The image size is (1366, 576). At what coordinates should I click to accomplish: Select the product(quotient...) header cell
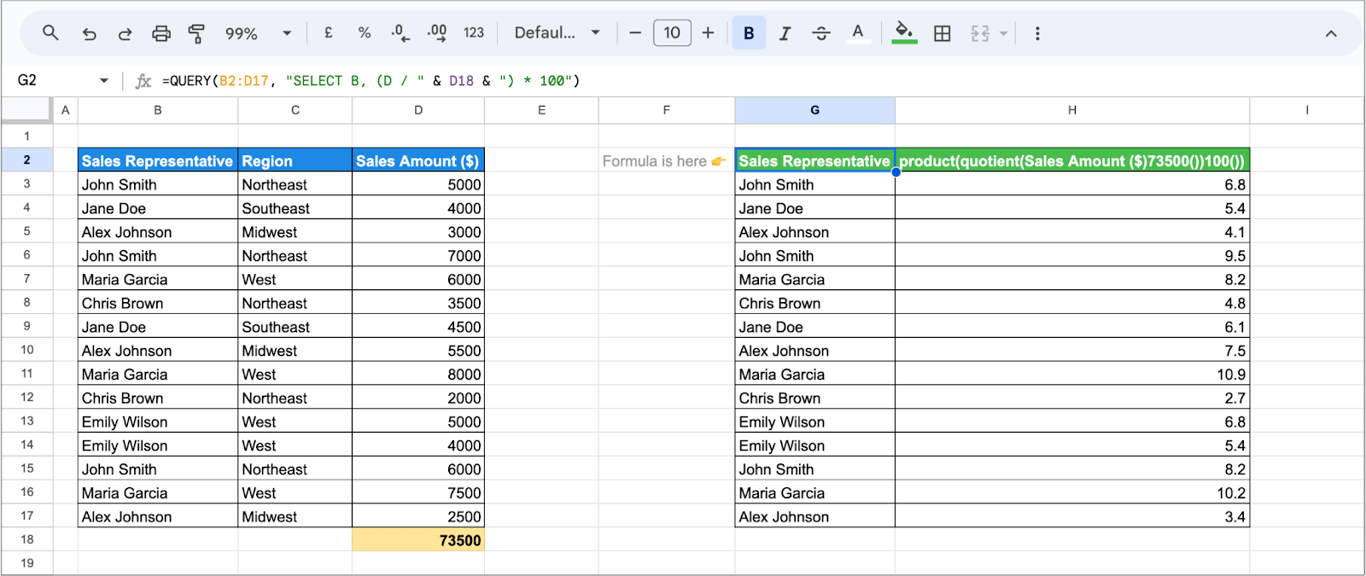click(x=1072, y=160)
